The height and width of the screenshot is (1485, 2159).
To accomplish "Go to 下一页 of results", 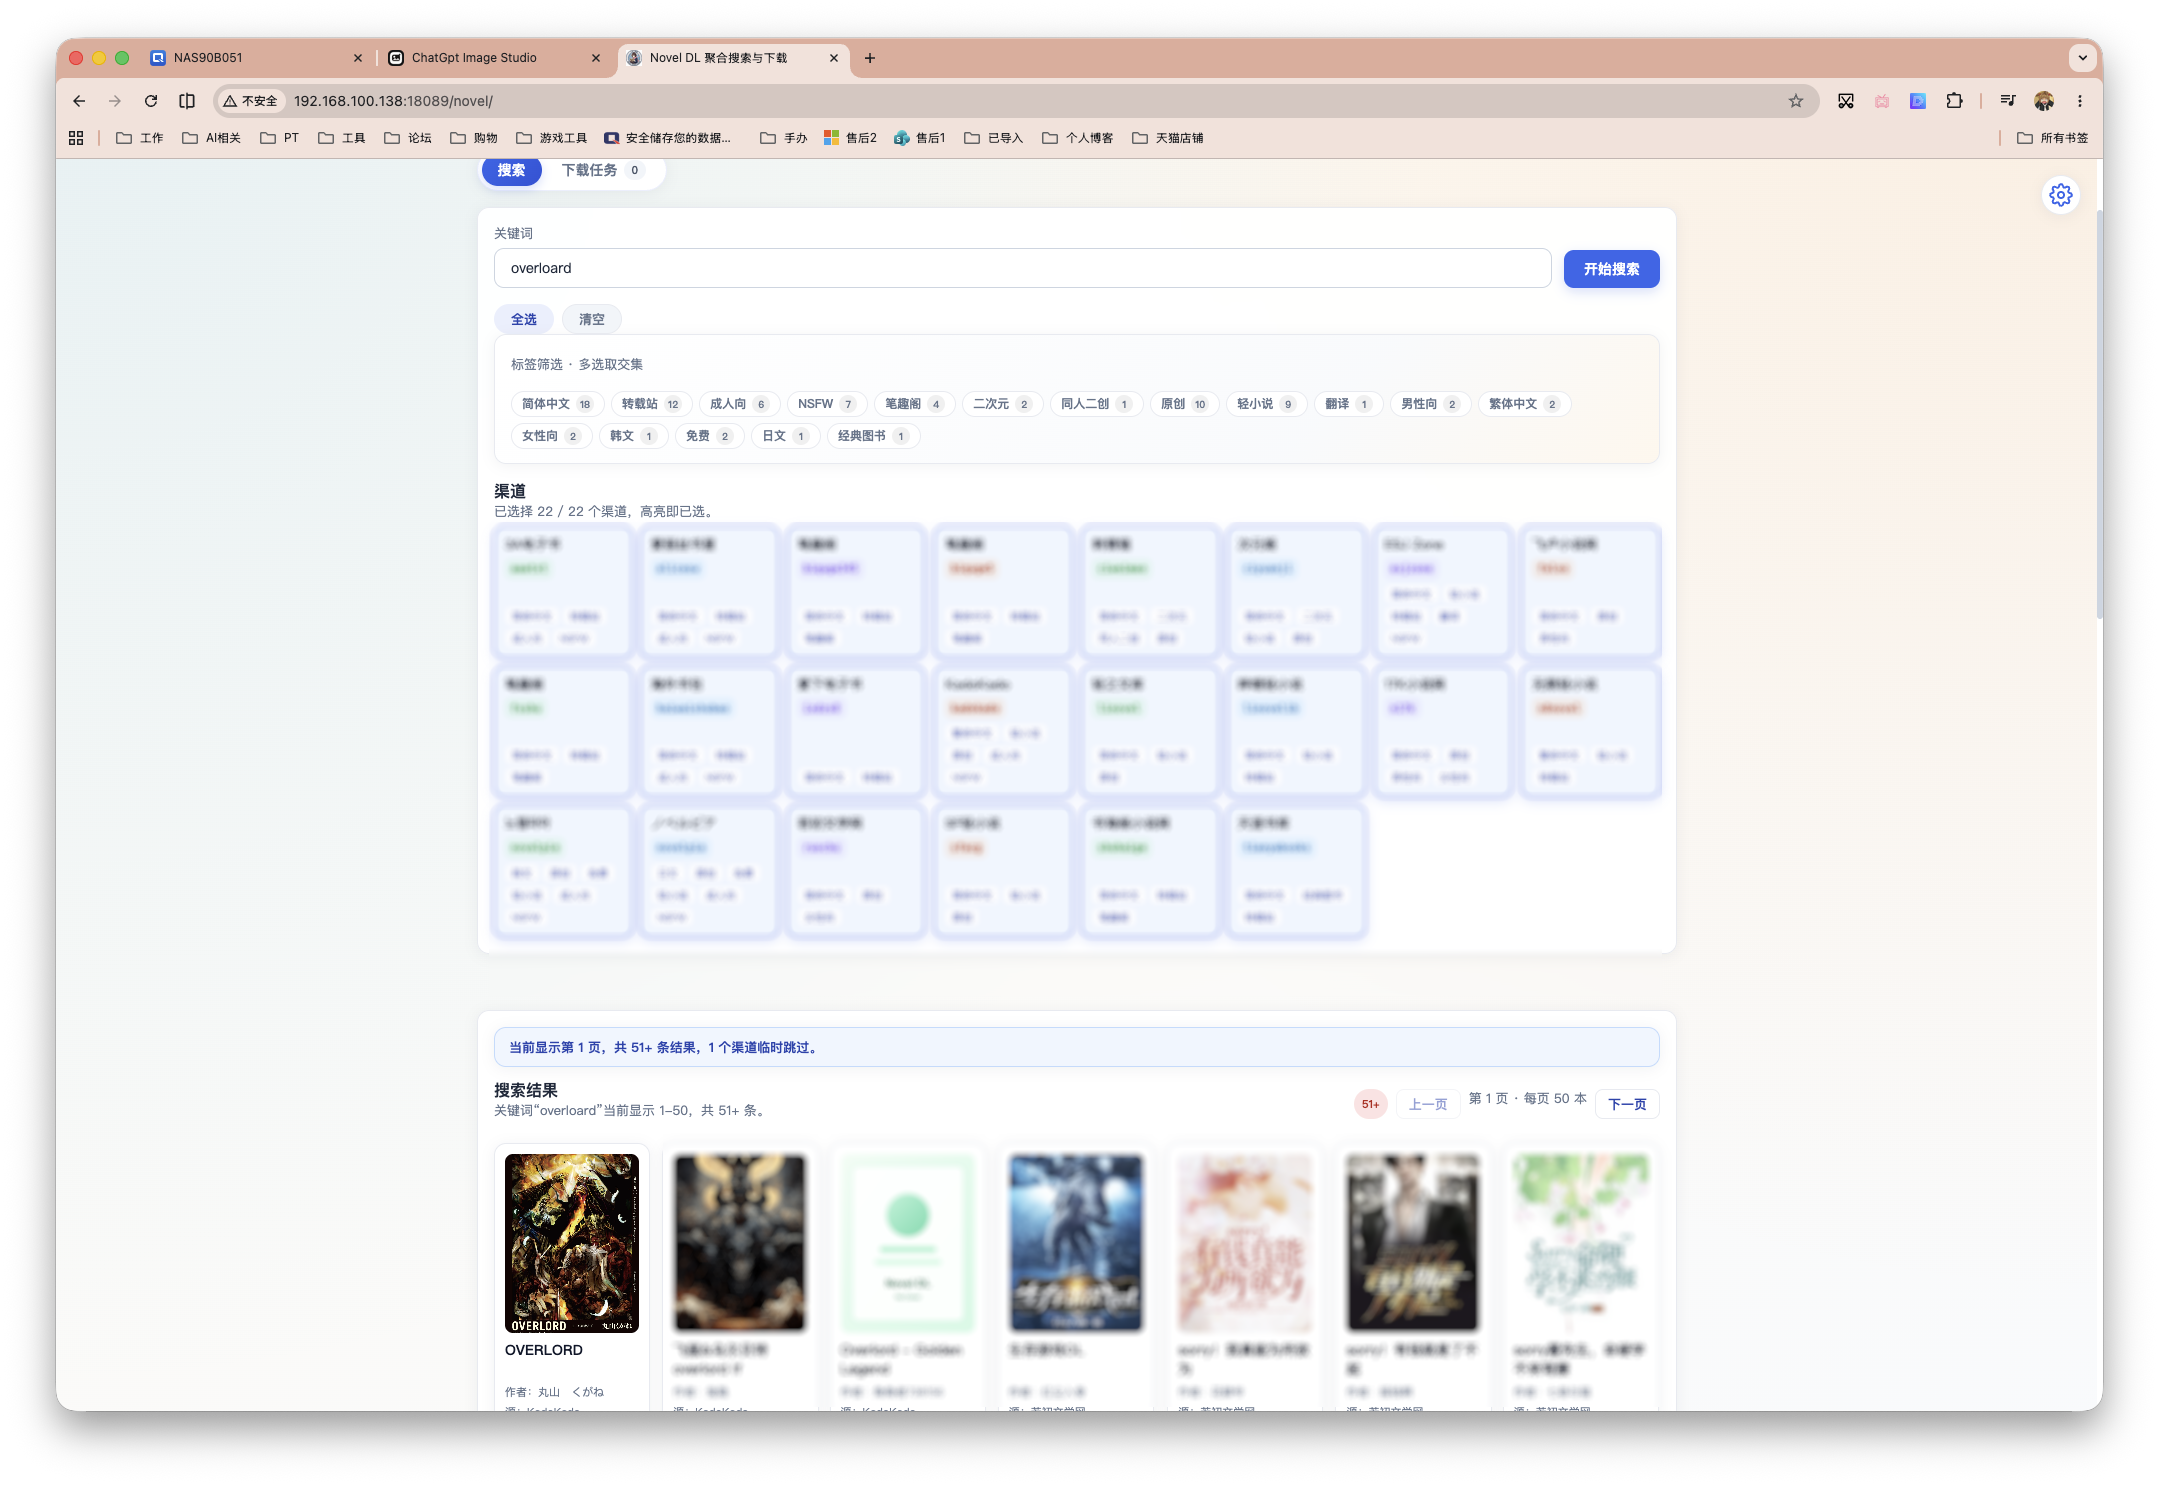I will (x=1627, y=1104).
